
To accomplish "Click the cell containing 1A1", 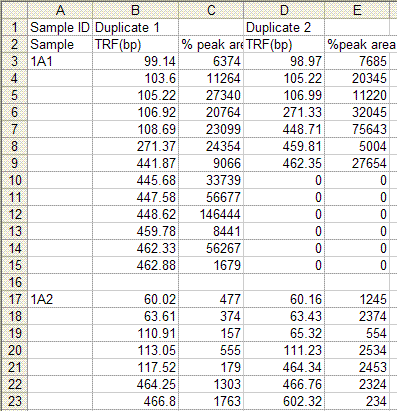I will tap(60, 61).
